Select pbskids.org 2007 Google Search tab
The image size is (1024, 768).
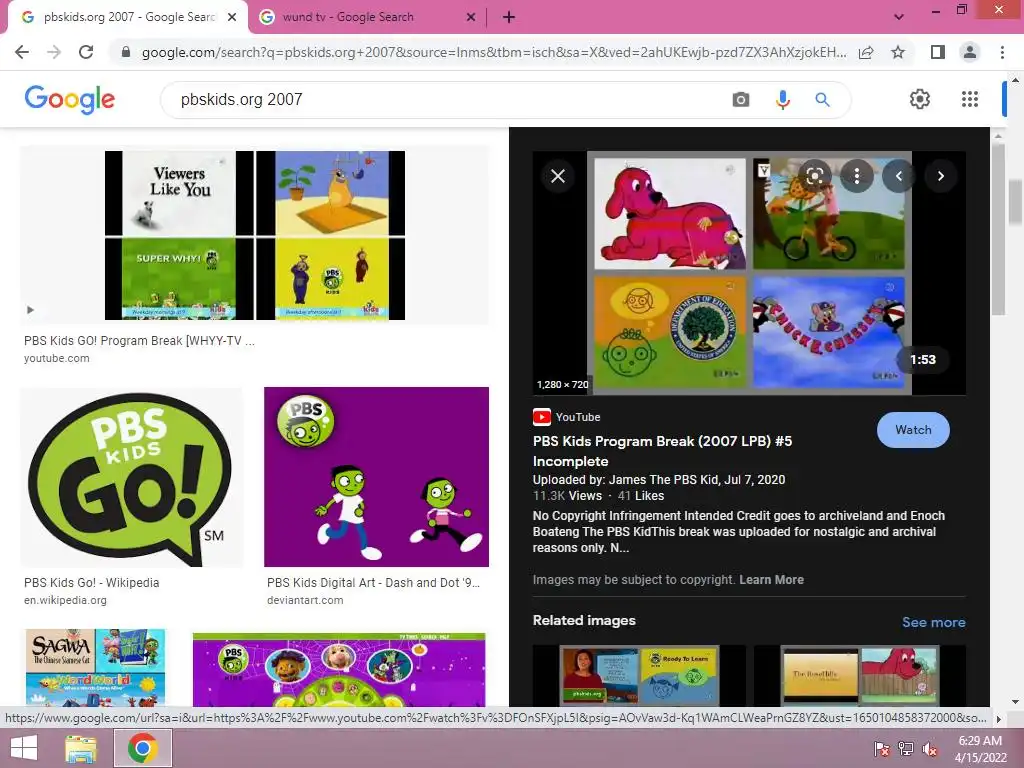click(127, 18)
